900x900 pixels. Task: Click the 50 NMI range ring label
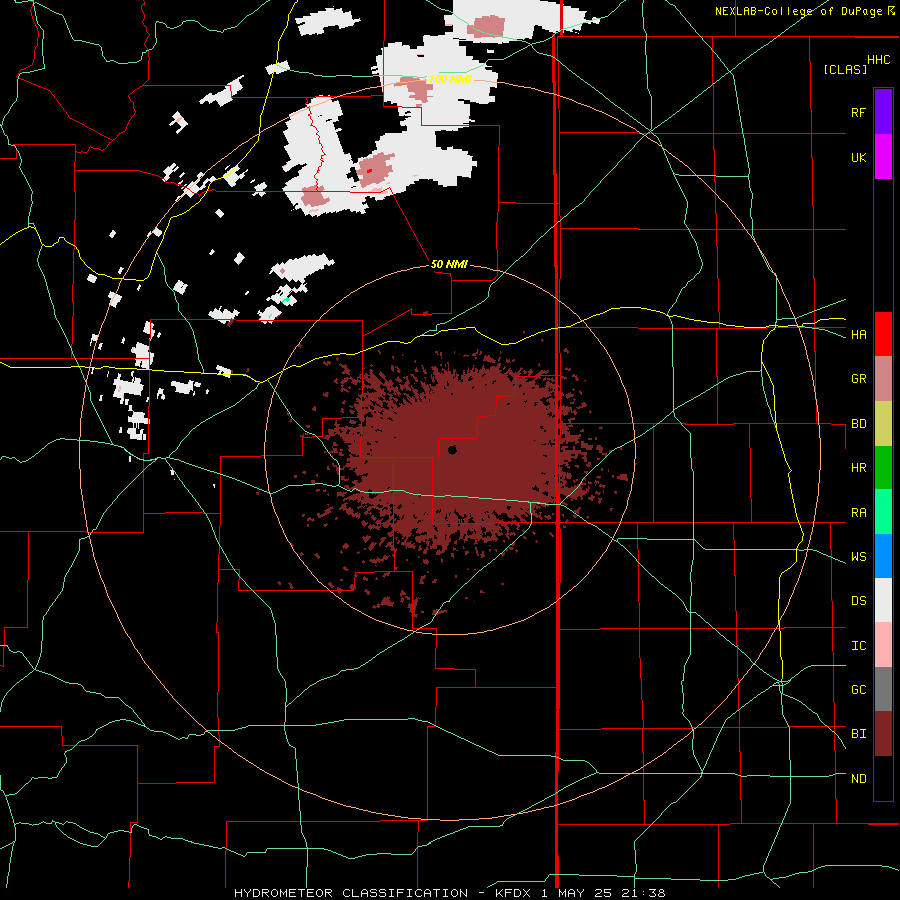pos(449,265)
